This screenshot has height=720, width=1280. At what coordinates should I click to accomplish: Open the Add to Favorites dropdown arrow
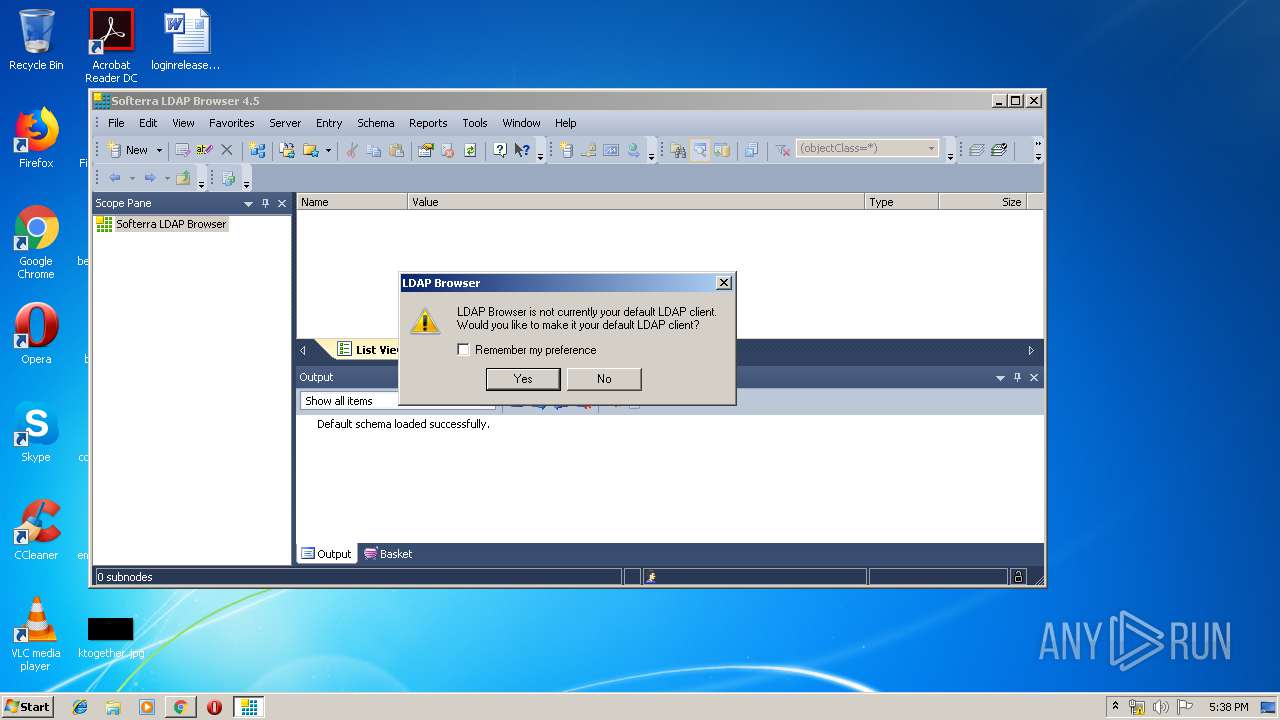[x=328, y=150]
